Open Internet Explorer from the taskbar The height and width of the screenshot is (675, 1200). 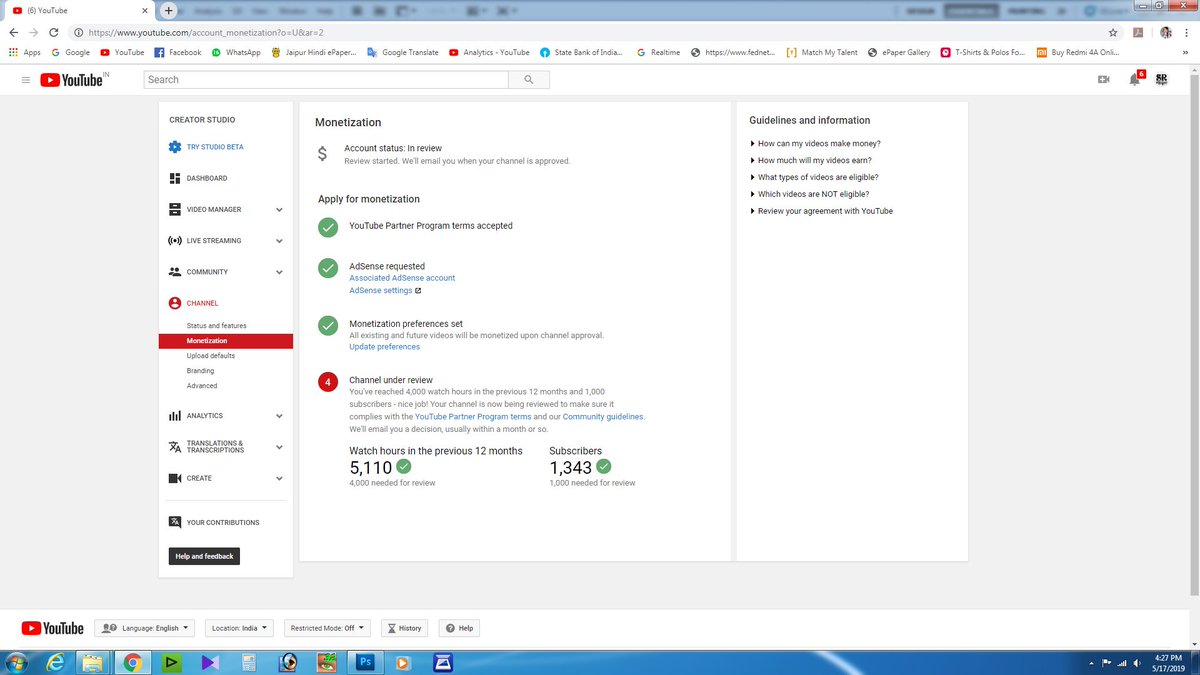[x=56, y=662]
